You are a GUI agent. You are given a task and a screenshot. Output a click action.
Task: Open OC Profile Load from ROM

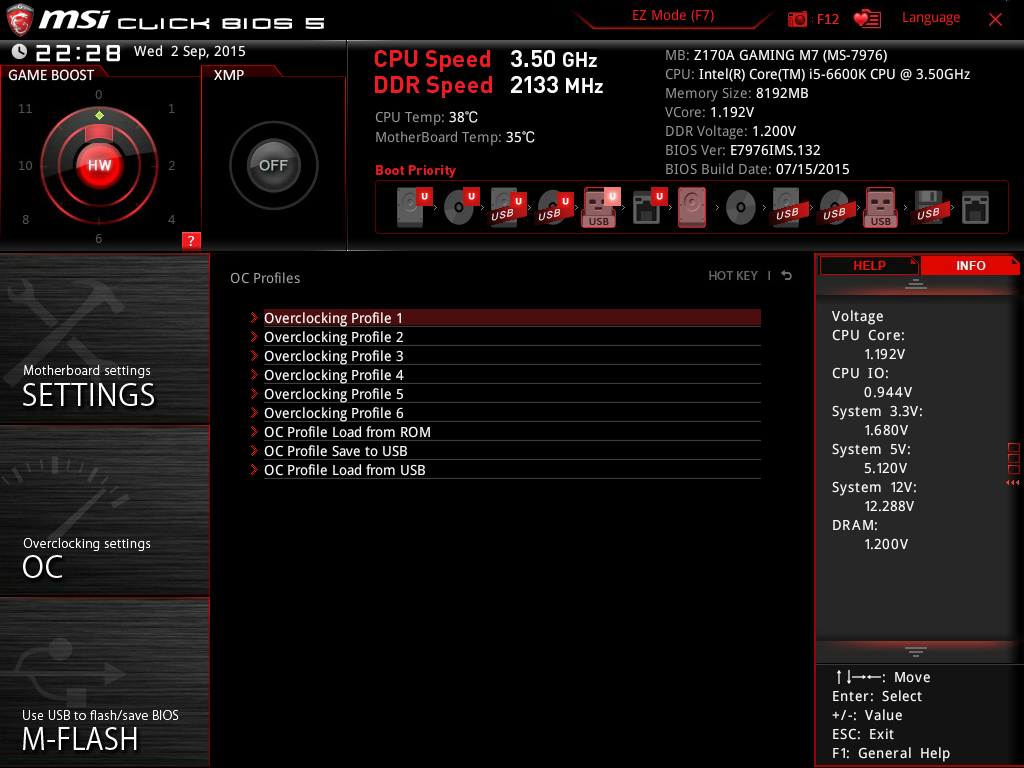(512, 432)
